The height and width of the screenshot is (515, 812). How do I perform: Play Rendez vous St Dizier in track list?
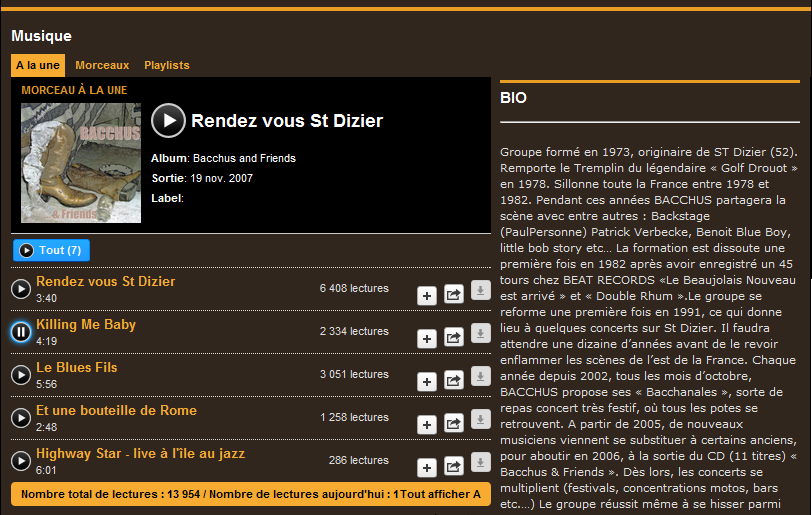pos(21,289)
